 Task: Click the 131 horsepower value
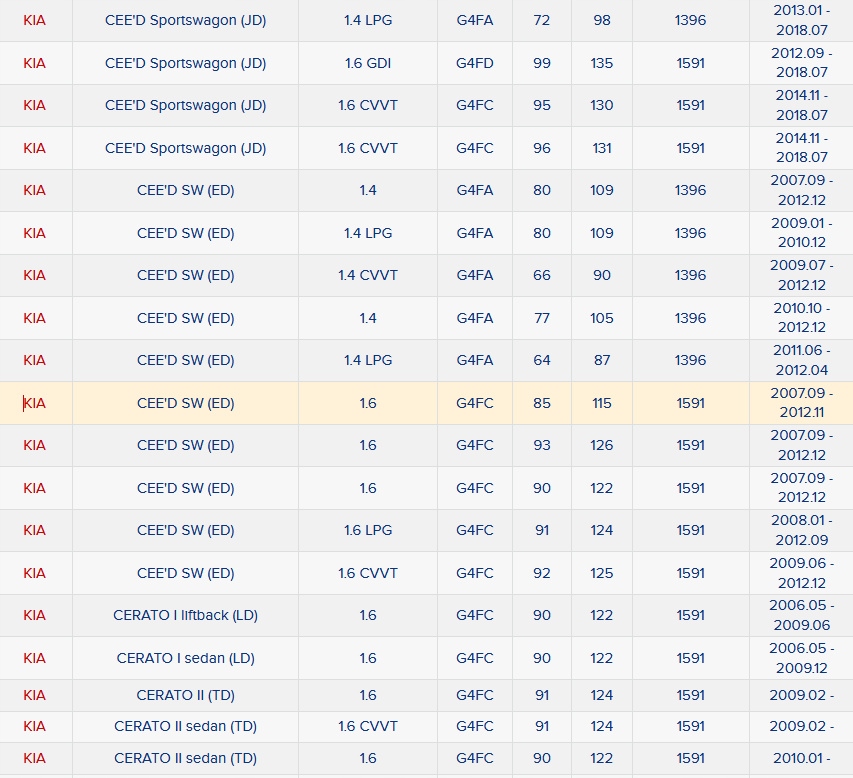[x=602, y=148]
